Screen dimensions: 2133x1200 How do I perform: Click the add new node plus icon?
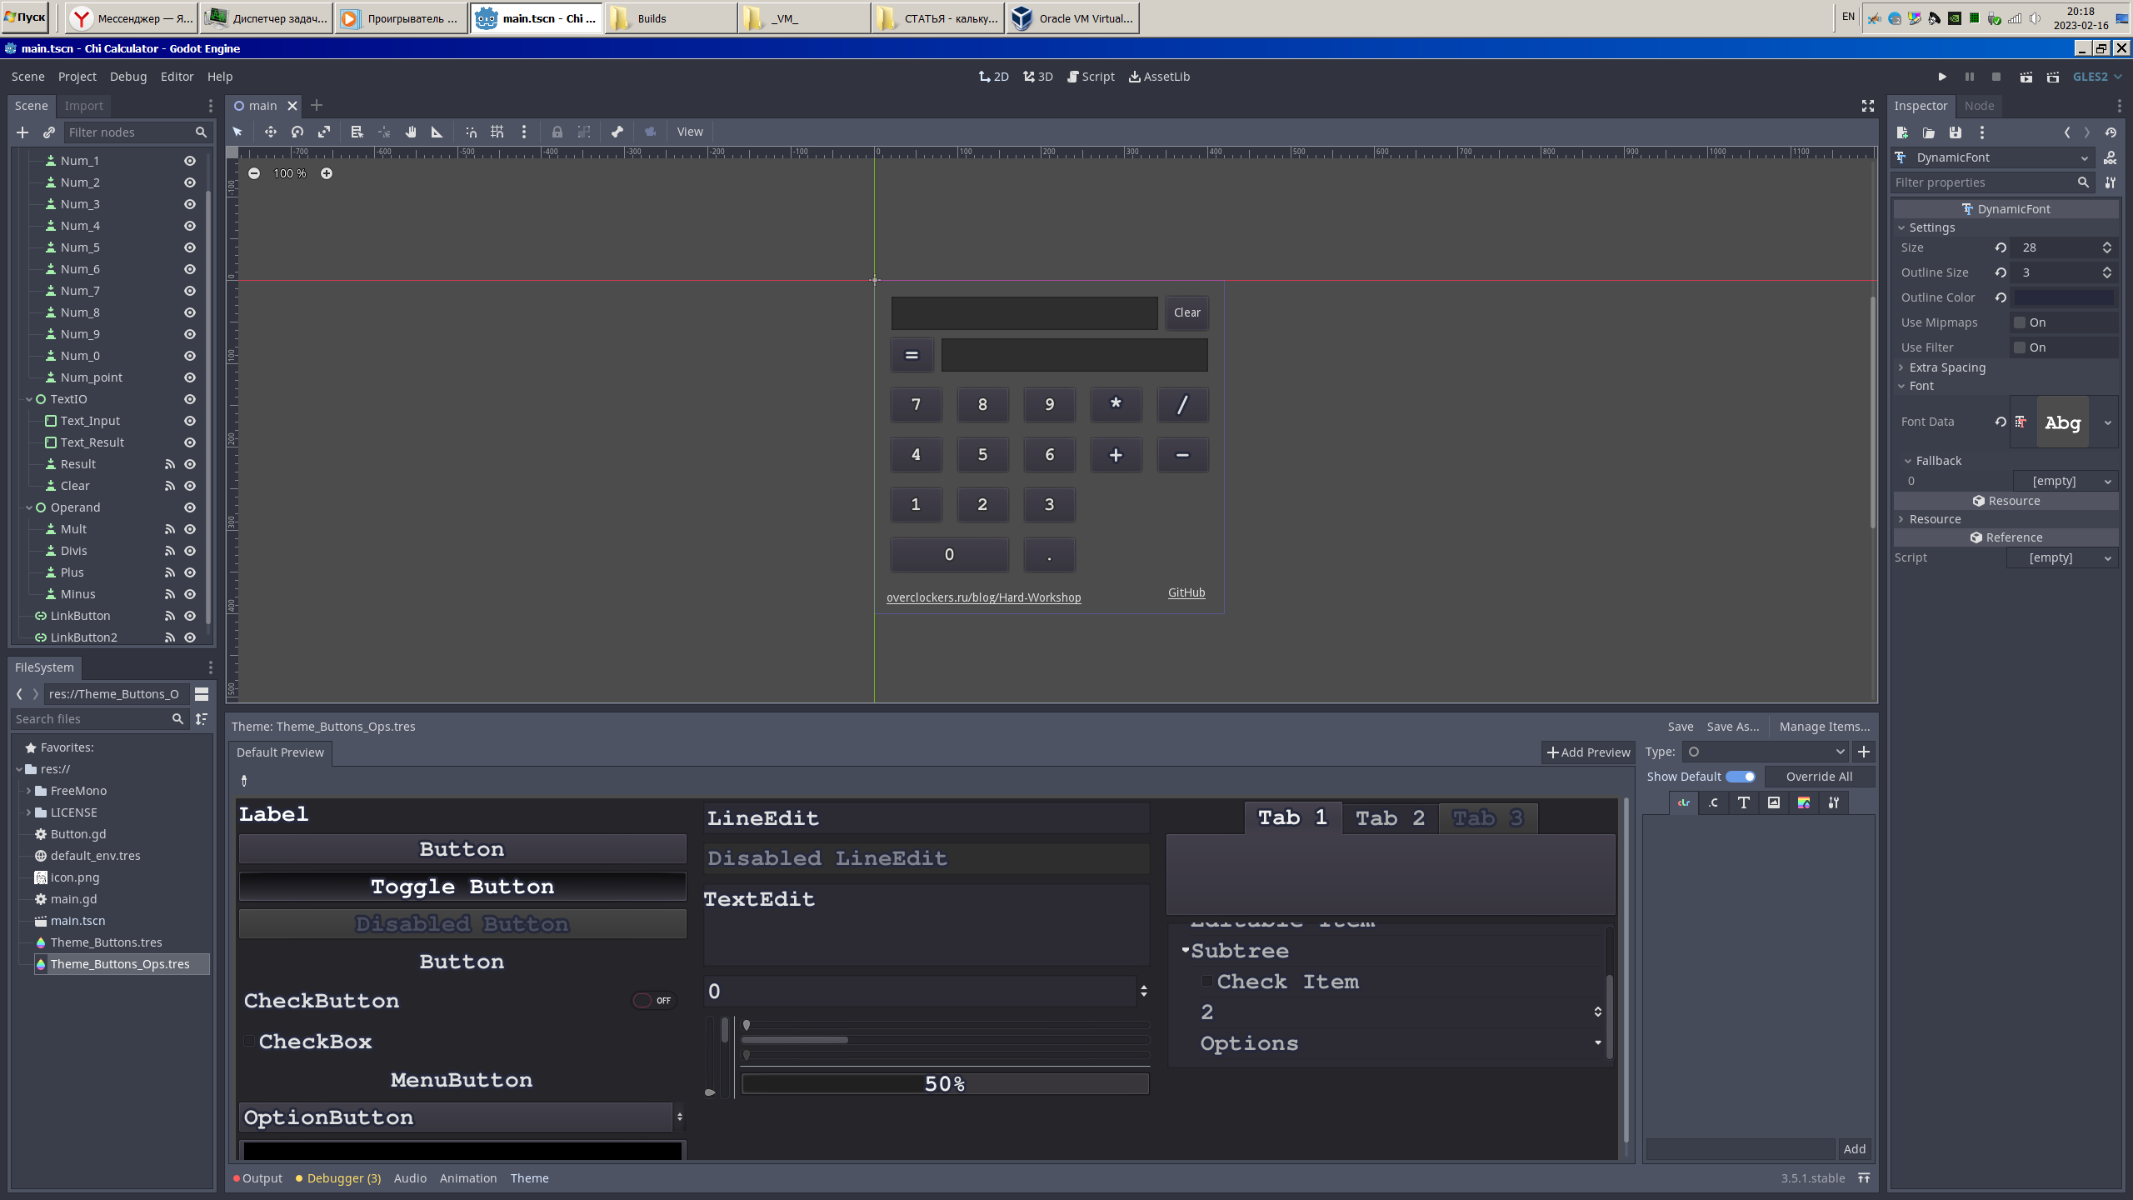pos(22,132)
